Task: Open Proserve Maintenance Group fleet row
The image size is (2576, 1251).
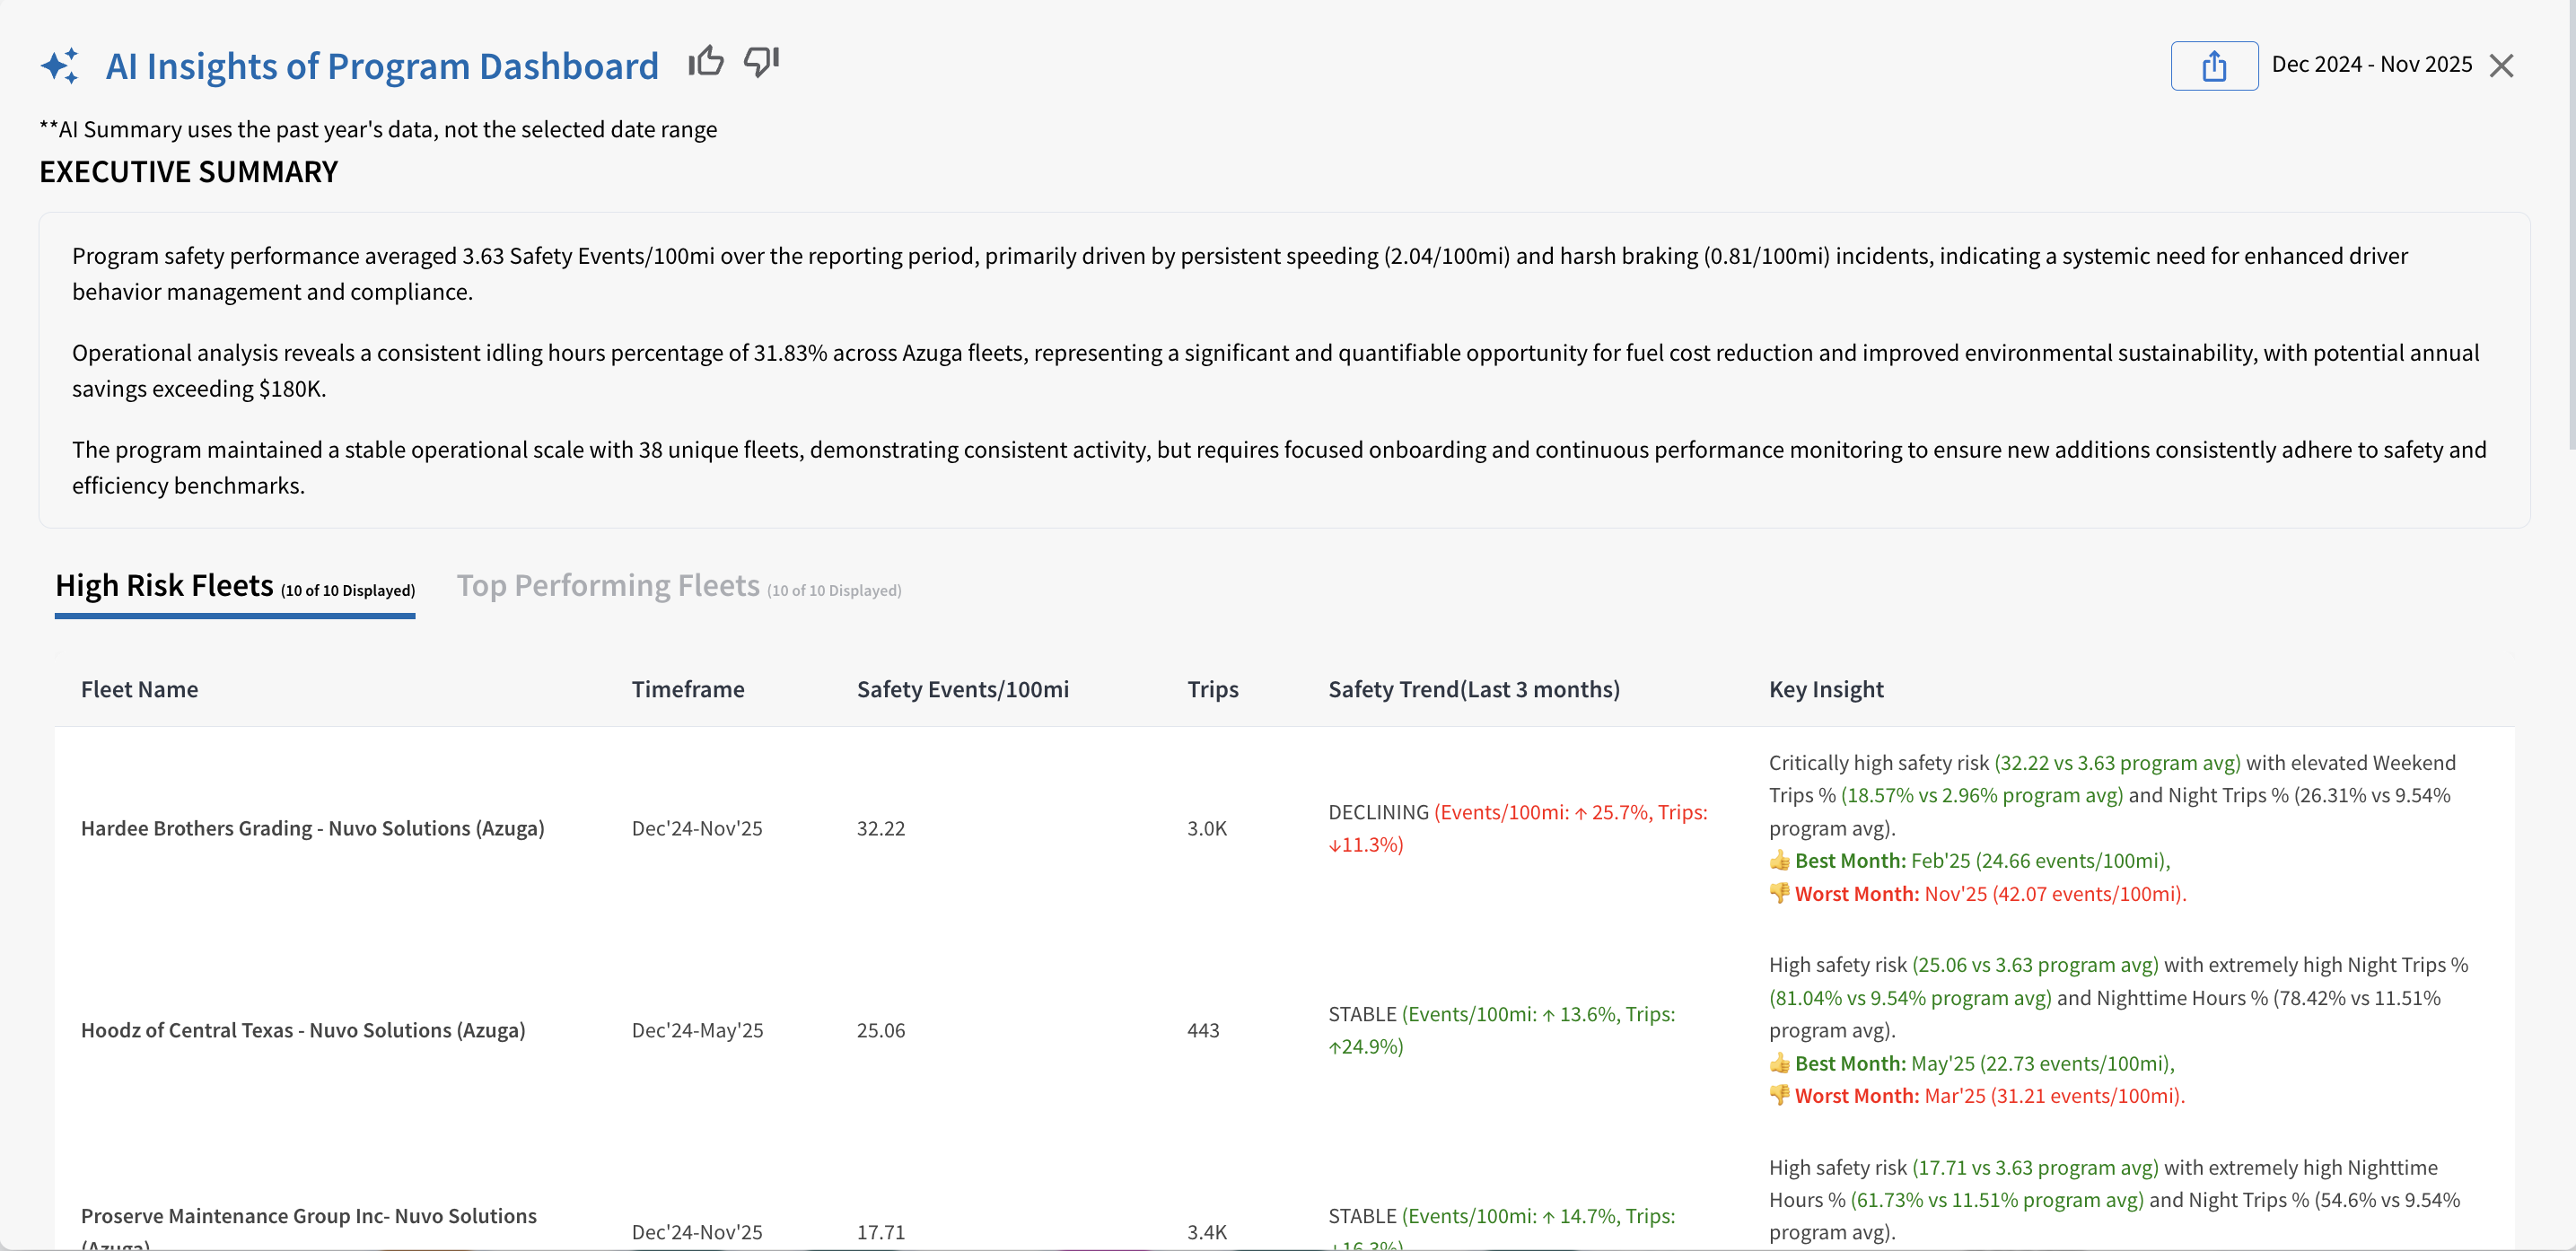Action: pyautogui.click(x=308, y=1216)
